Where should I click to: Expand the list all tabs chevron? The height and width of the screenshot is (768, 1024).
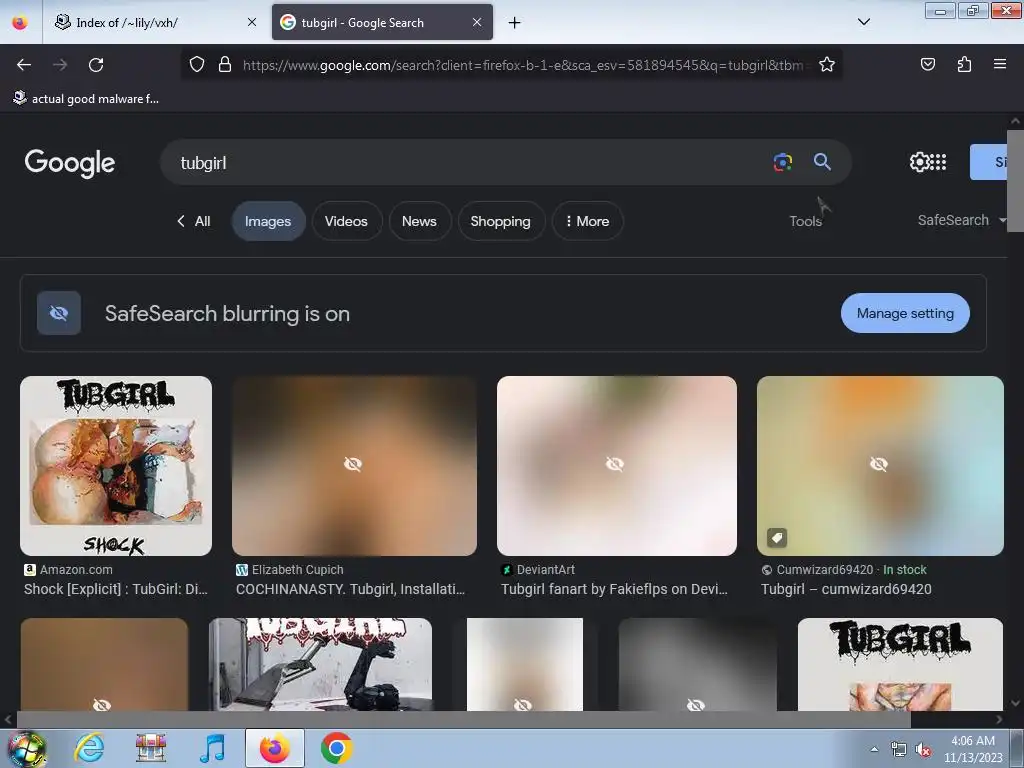[x=863, y=22]
